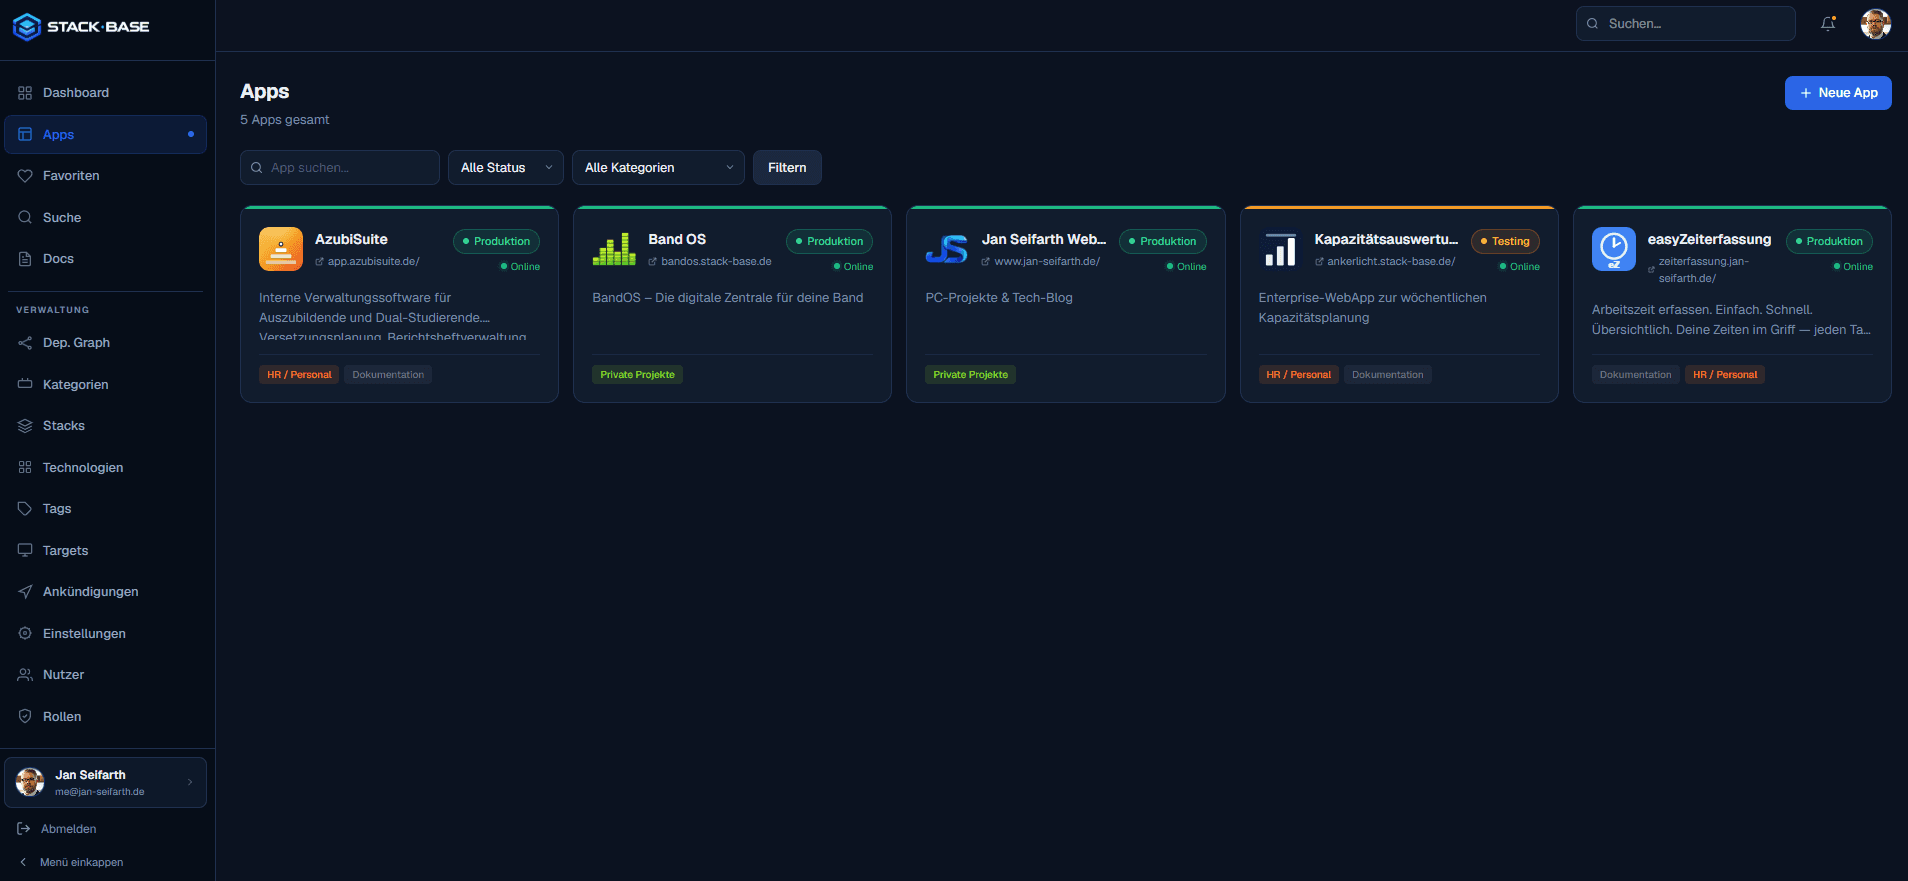
Task: Click the Neue App button
Action: click(x=1838, y=93)
